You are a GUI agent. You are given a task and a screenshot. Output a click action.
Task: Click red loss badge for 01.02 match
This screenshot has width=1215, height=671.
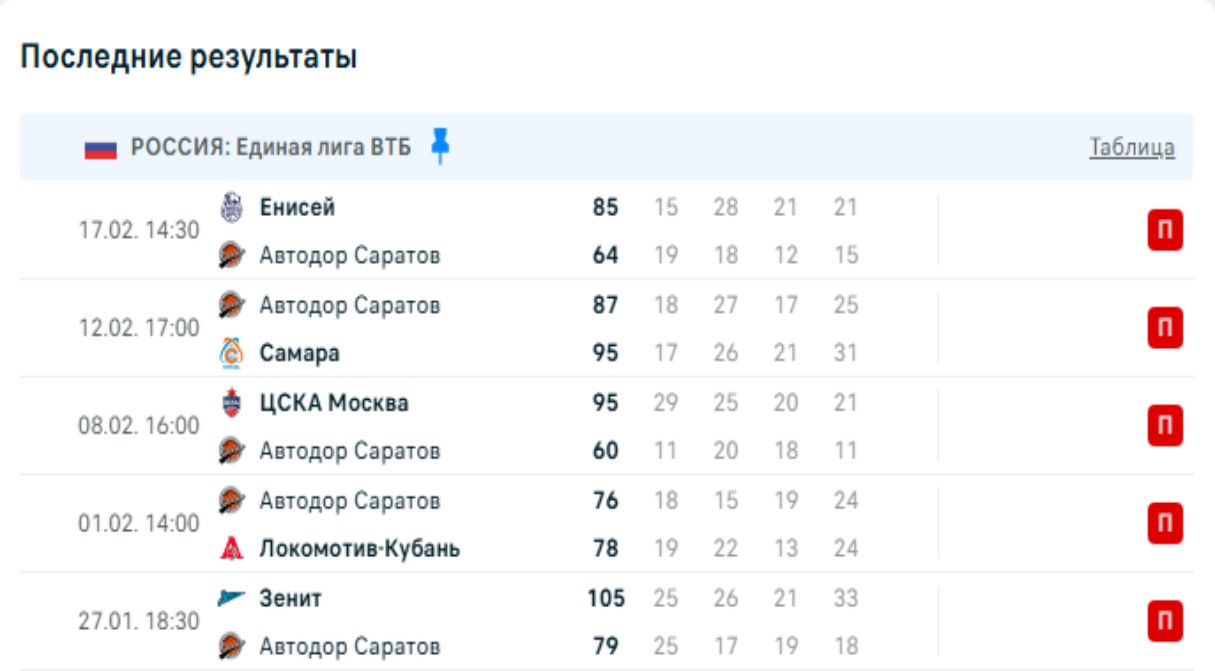pos(1165,523)
